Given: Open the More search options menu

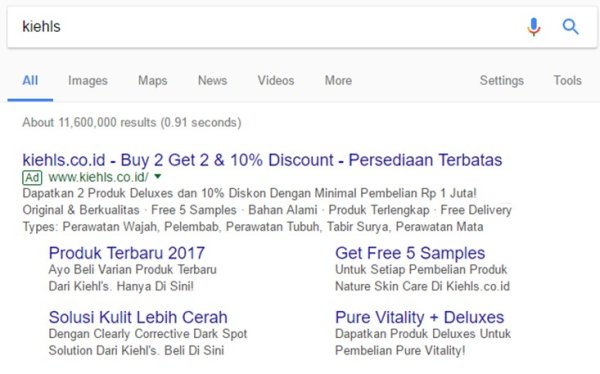Looking at the screenshot, I should pos(338,80).
